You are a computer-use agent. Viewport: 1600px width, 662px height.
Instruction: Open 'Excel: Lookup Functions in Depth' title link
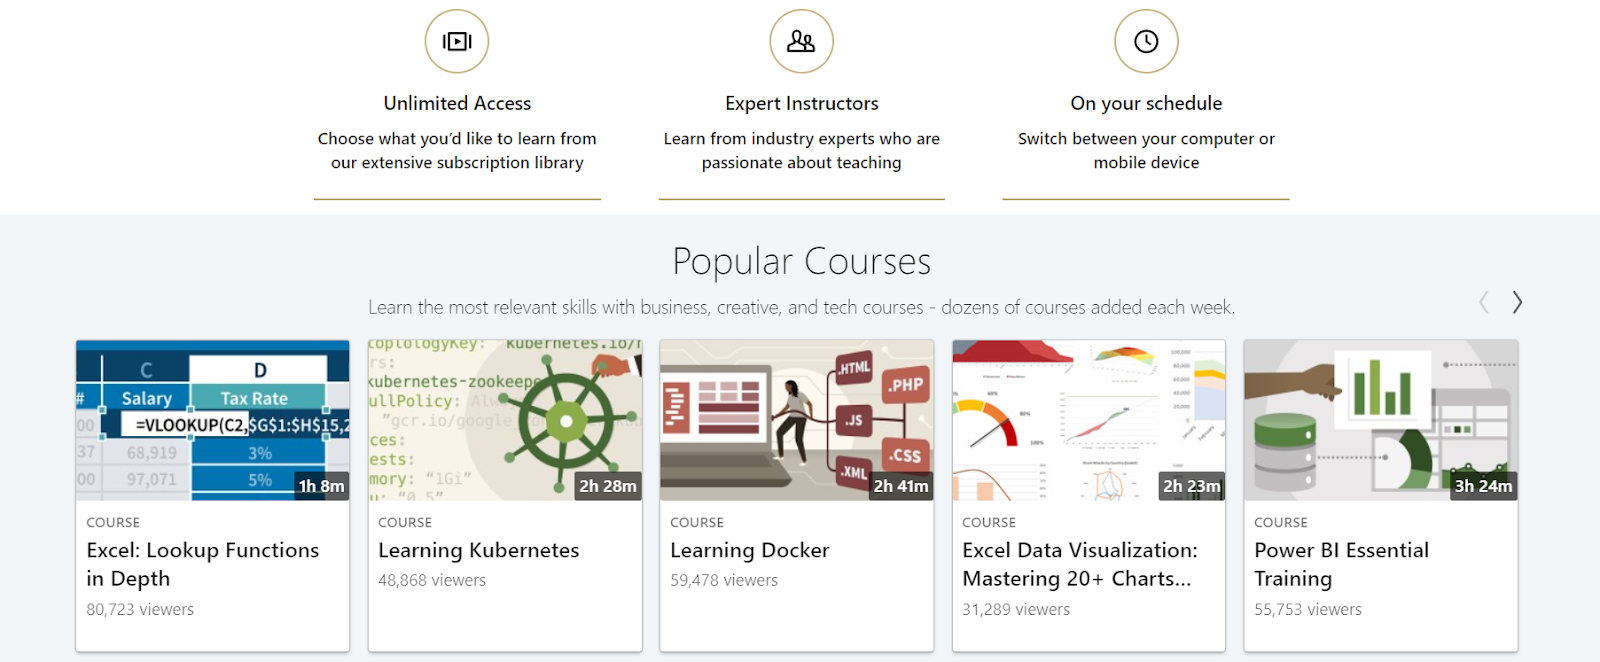pos(203,564)
